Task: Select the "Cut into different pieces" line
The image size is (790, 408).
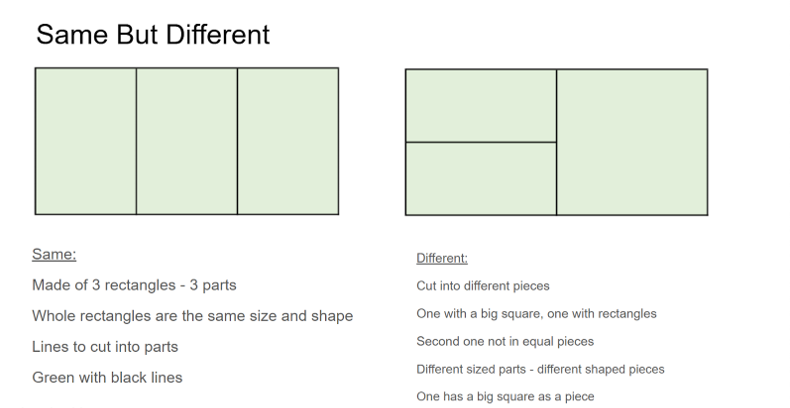Action: [483, 286]
